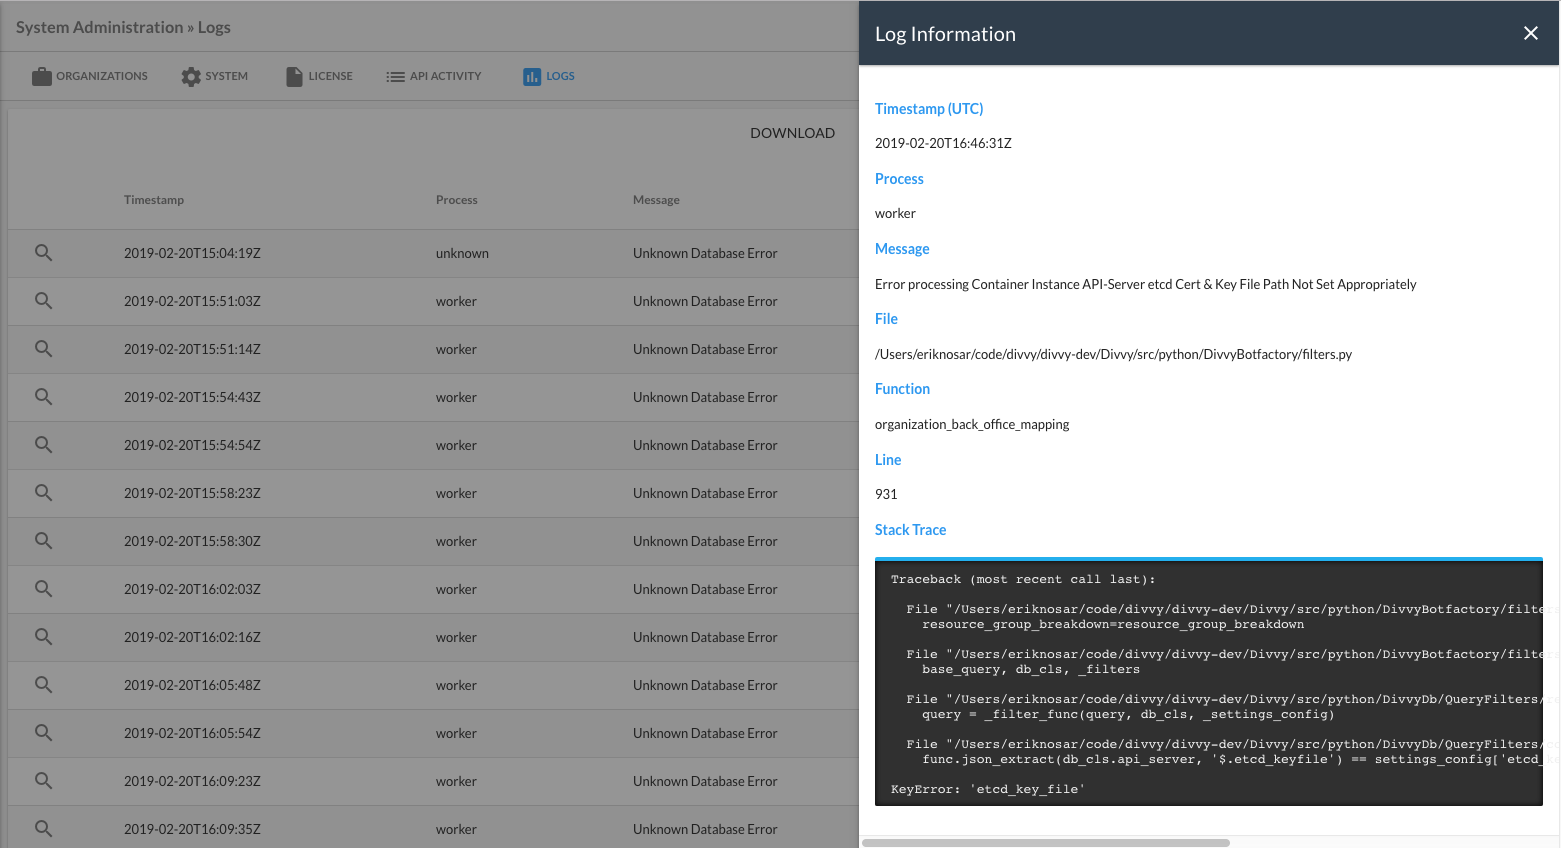Click the Log Information panel title
The height and width of the screenshot is (848, 1561).
pos(945,34)
